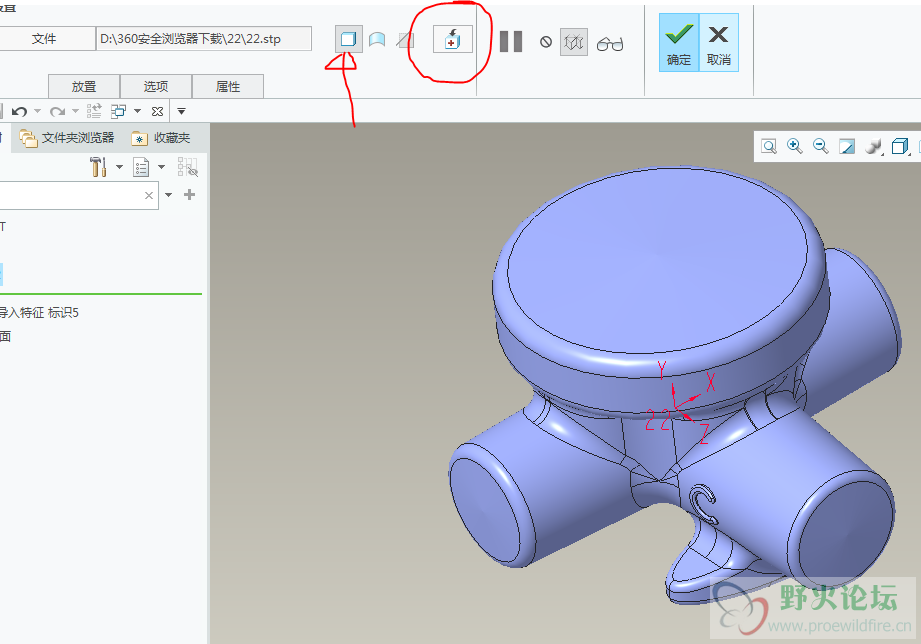Select the solid import type icon
The image size is (921, 644).
pos(349,39)
